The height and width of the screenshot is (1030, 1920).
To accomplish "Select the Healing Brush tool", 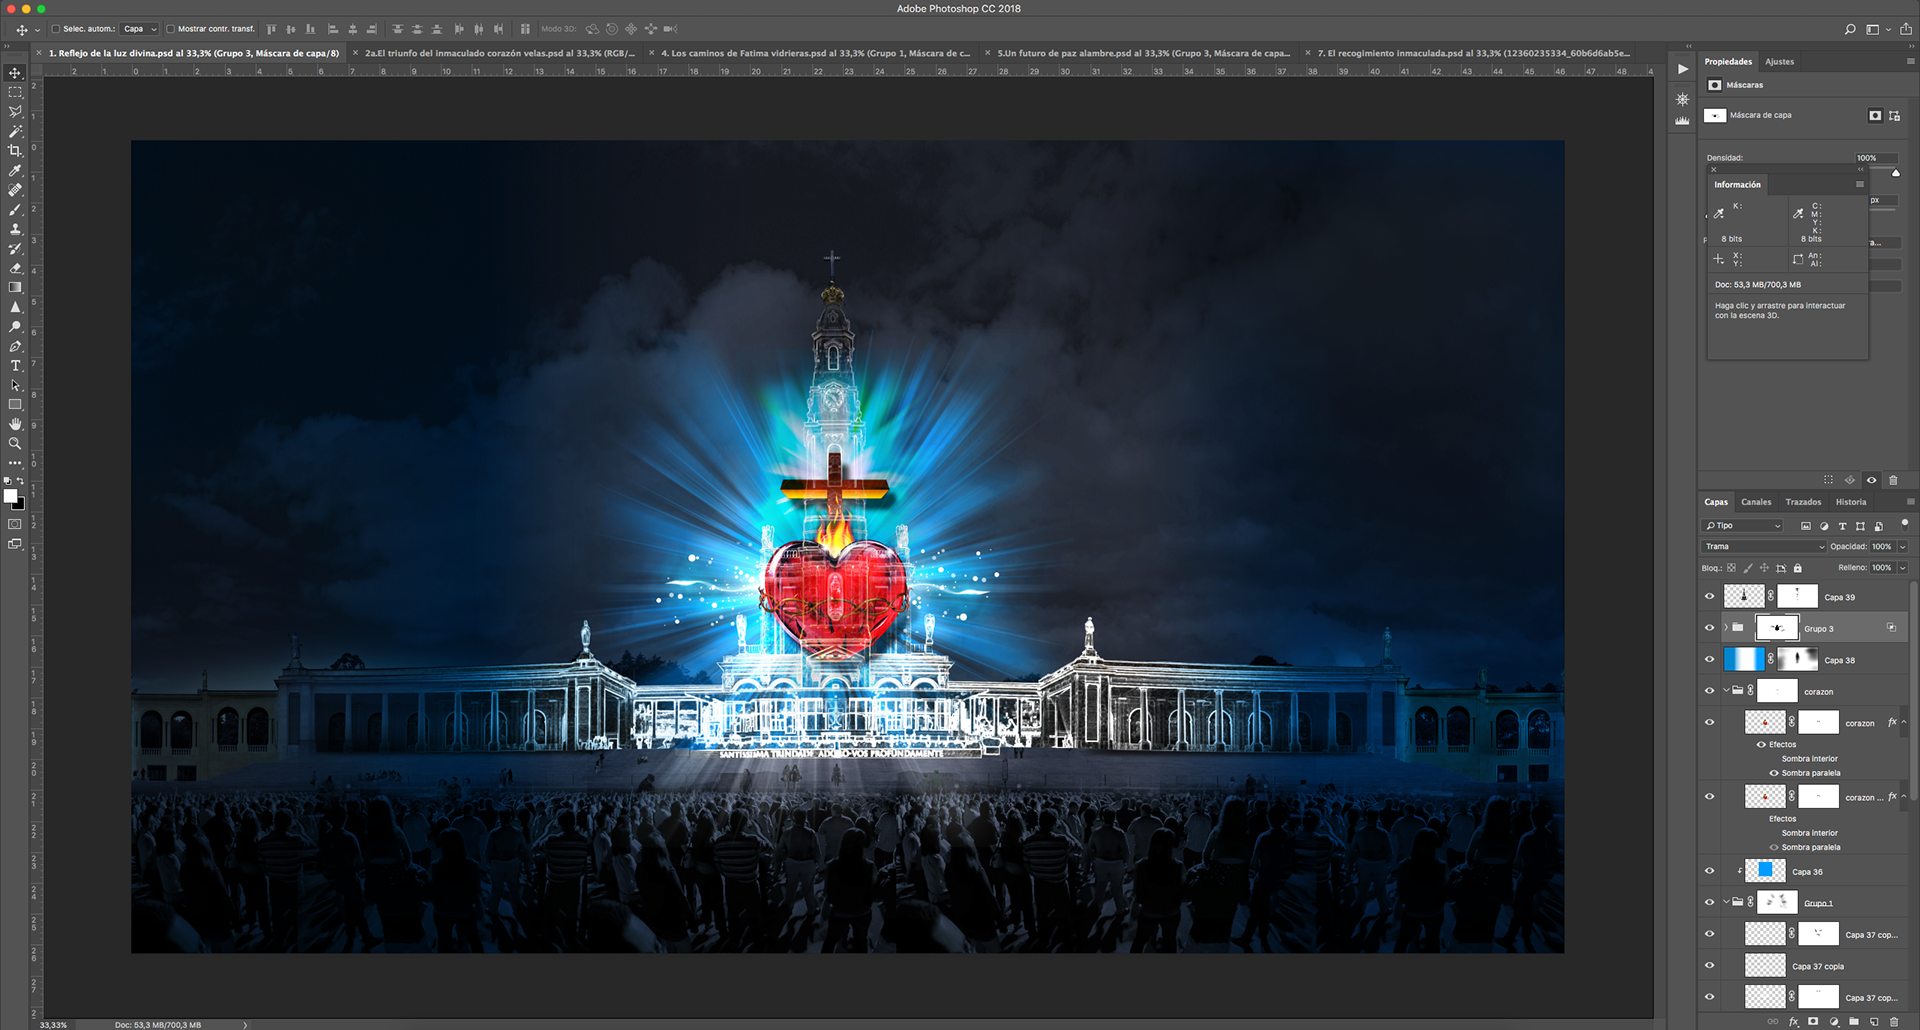I will pyautogui.click(x=15, y=190).
